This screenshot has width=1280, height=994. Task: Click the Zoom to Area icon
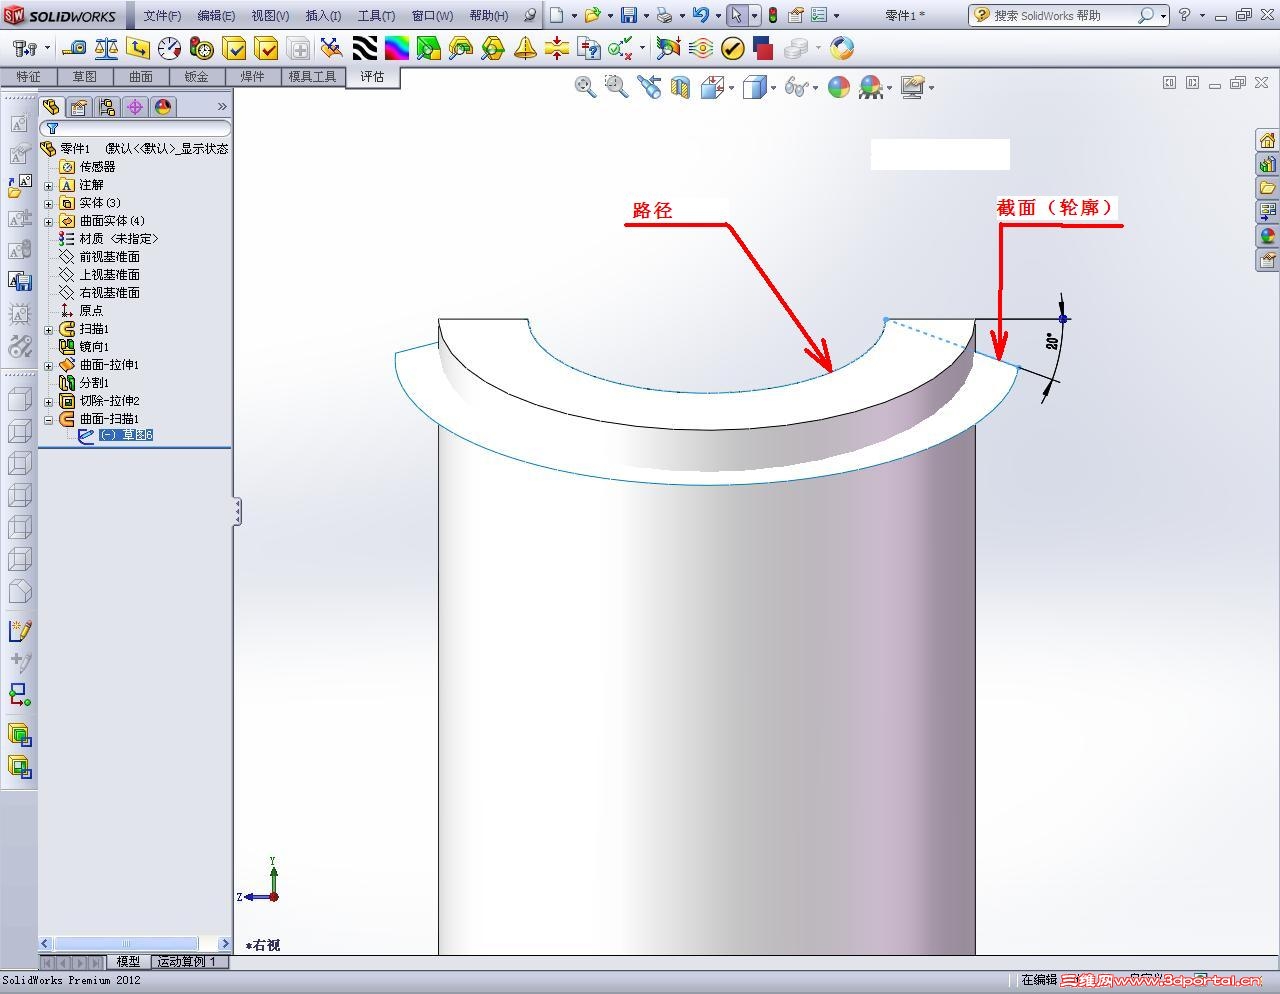616,87
